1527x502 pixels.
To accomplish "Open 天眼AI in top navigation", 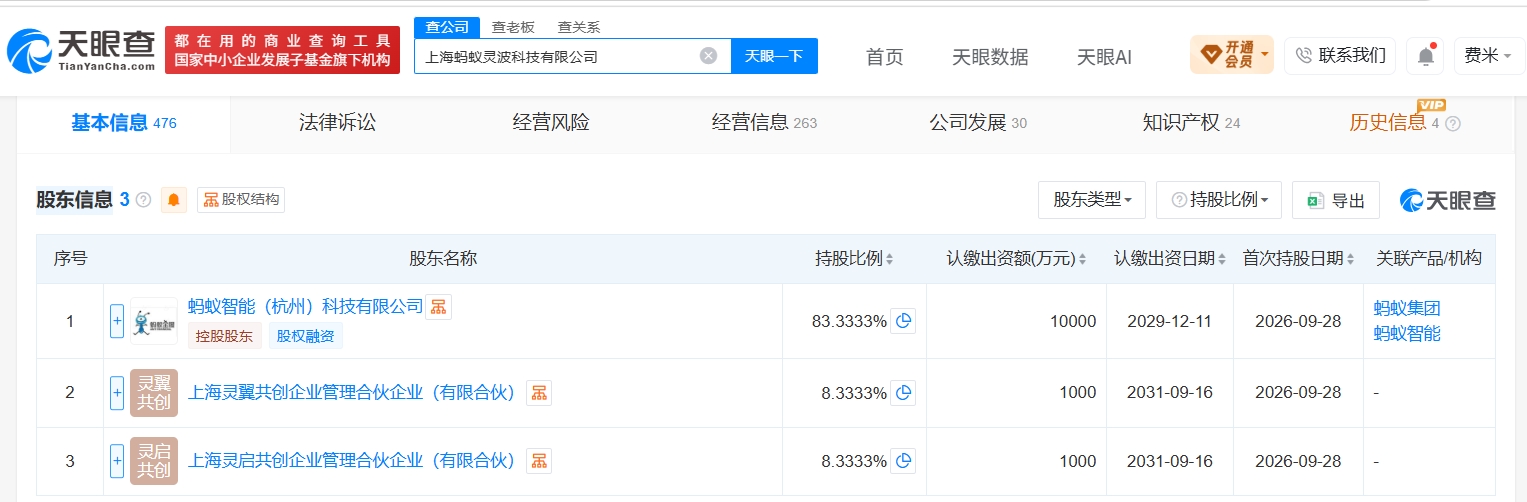I will tap(1104, 57).
